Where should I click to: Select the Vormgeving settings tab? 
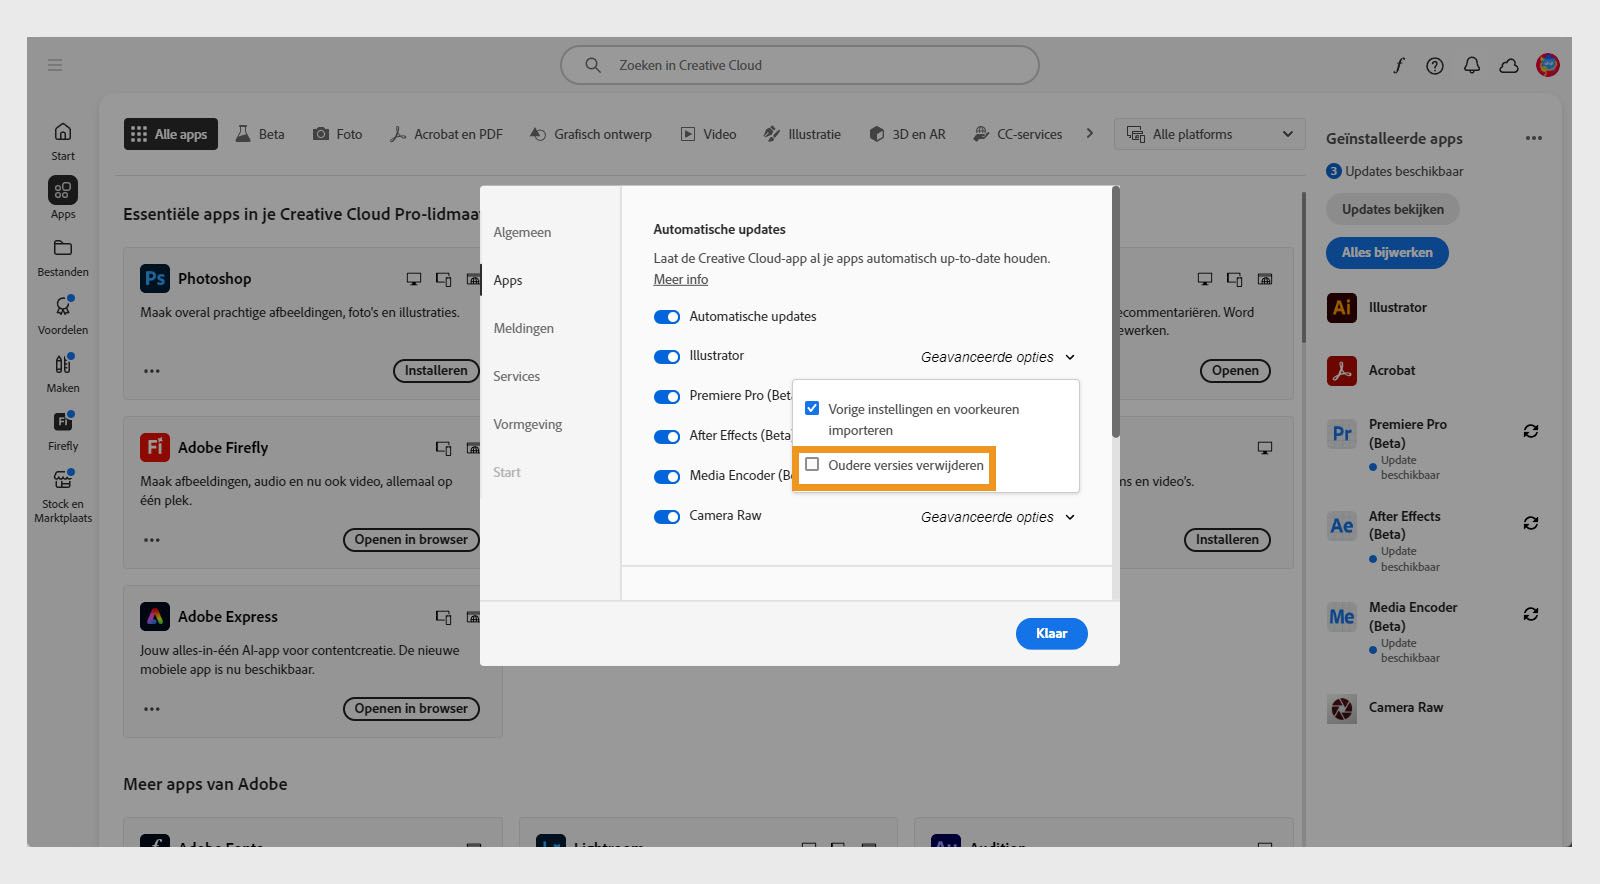pos(527,424)
